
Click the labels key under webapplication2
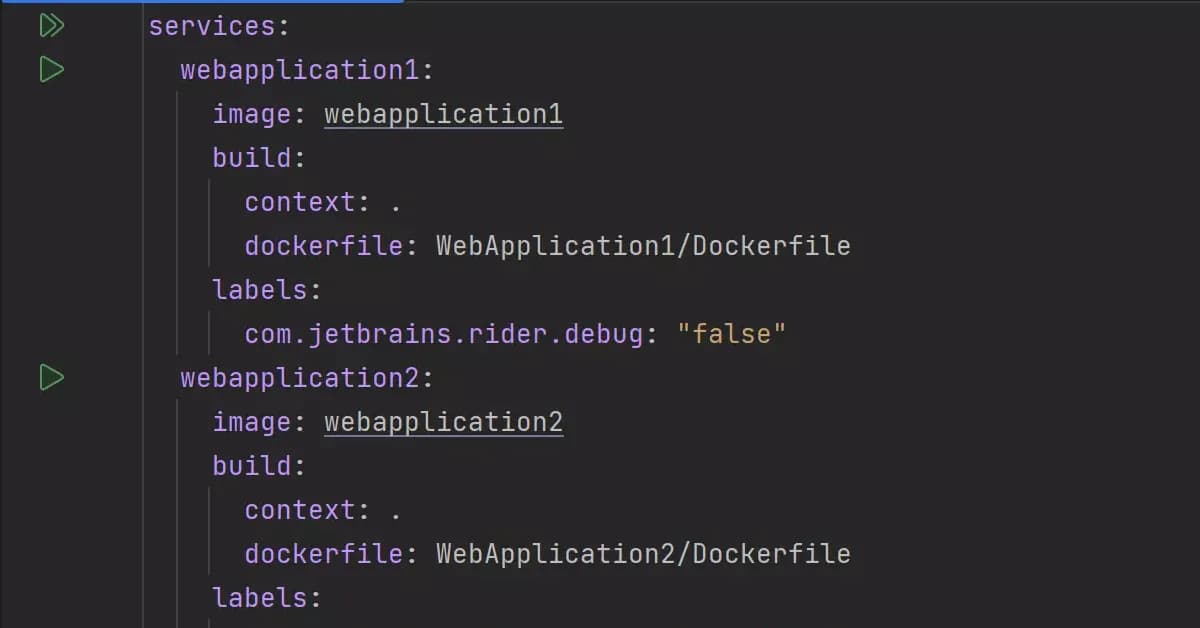click(x=260, y=597)
